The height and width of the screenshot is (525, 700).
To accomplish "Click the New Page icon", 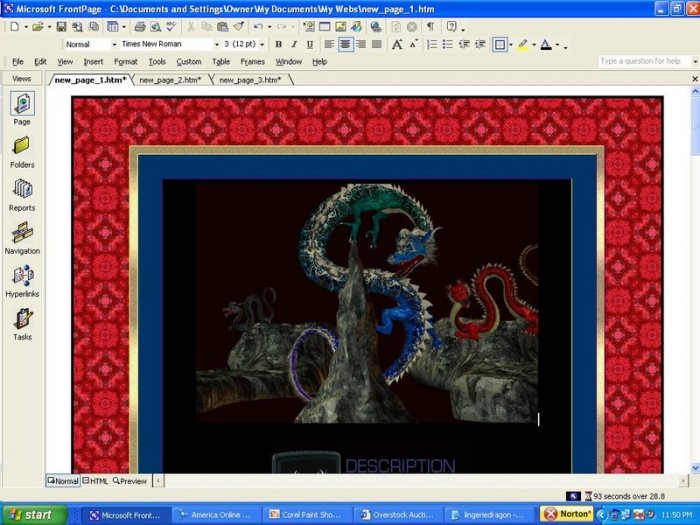I will coord(15,27).
